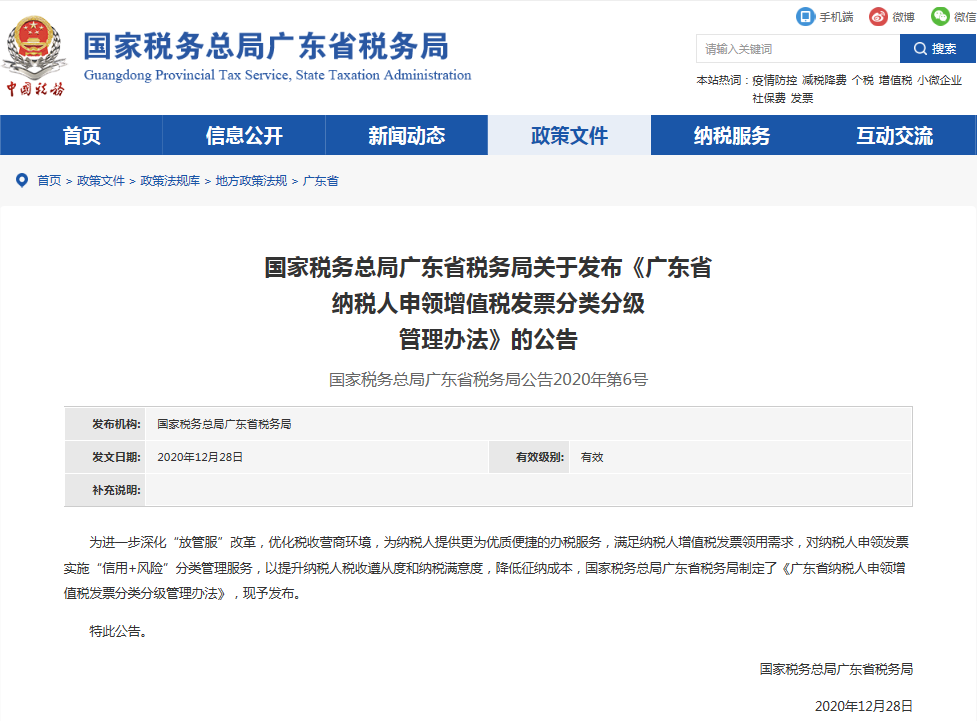Open the 新闻动态 navigation tab
Screen dimensions: 977x721
[x=407, y=135]
